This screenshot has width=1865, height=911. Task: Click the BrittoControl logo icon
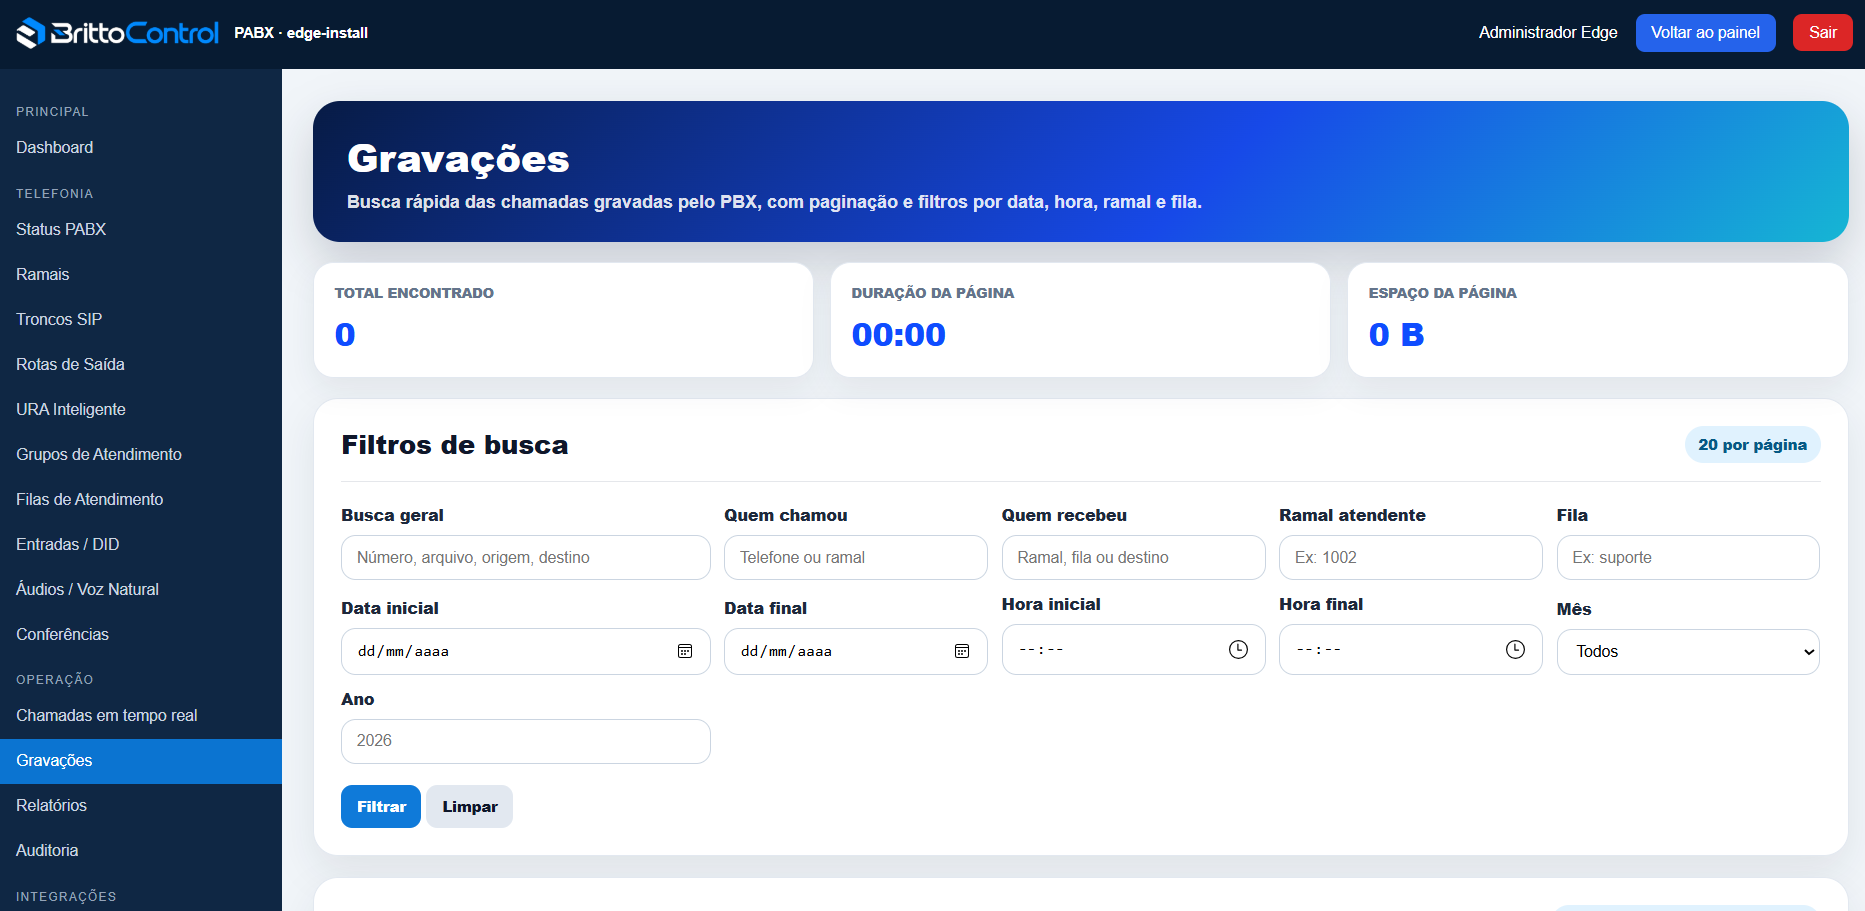(x=31, y=33)
